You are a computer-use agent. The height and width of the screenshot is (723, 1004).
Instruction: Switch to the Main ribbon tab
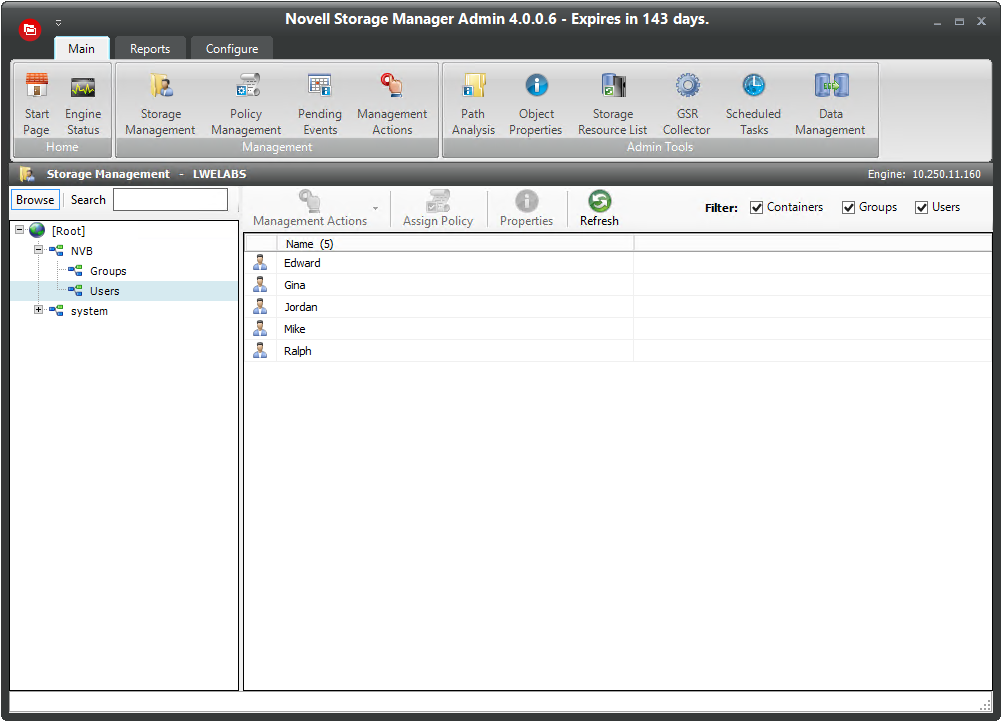point(81,49)
